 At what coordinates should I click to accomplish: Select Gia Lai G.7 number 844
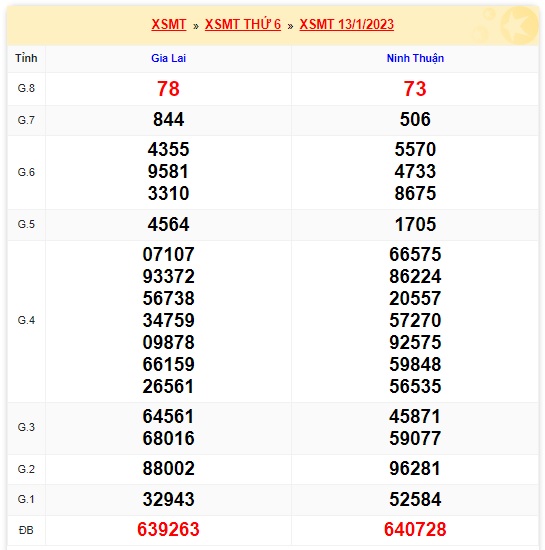click(x=168, y=120)
